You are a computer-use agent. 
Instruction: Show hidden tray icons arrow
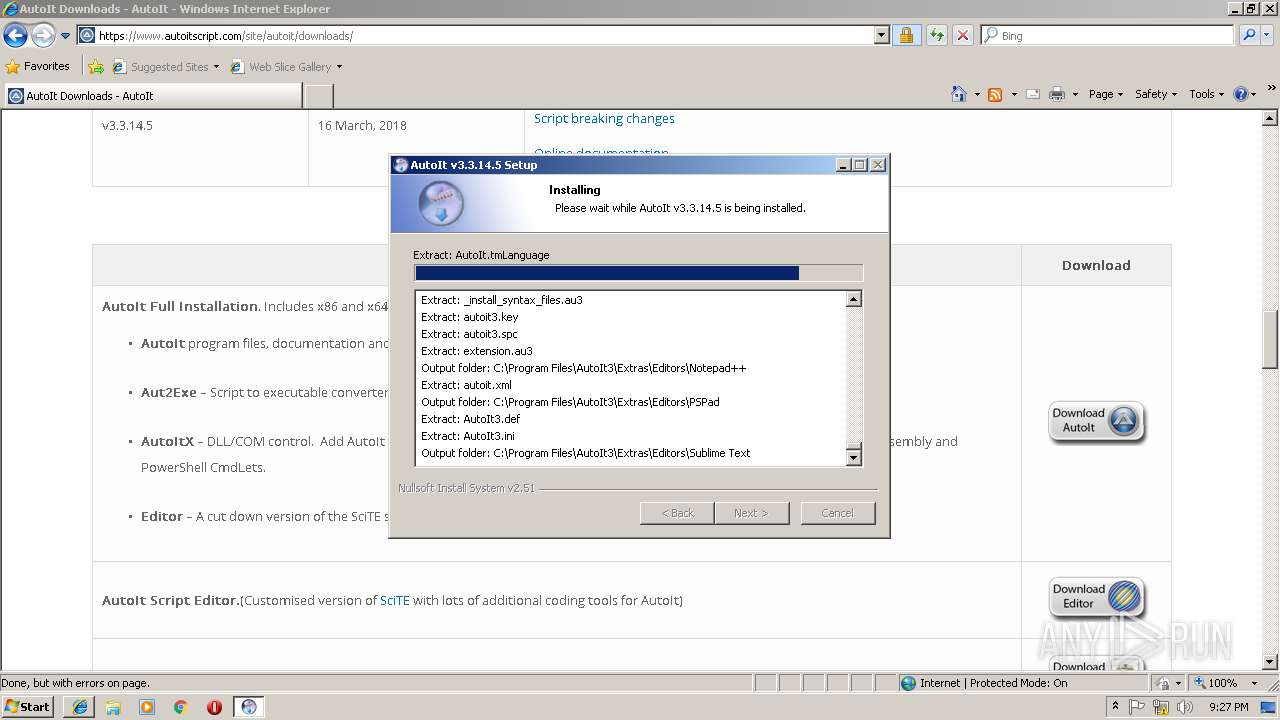[1116, 706]
